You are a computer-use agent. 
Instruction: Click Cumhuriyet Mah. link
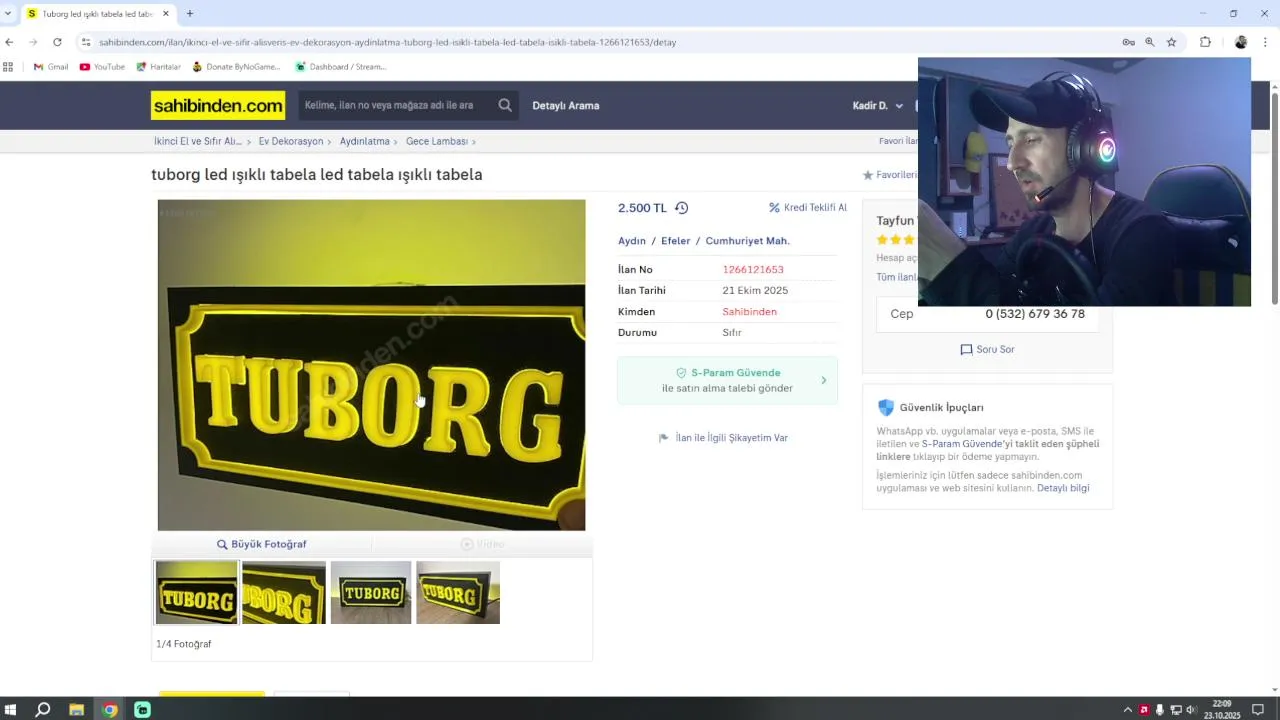(x=747, y=241)
